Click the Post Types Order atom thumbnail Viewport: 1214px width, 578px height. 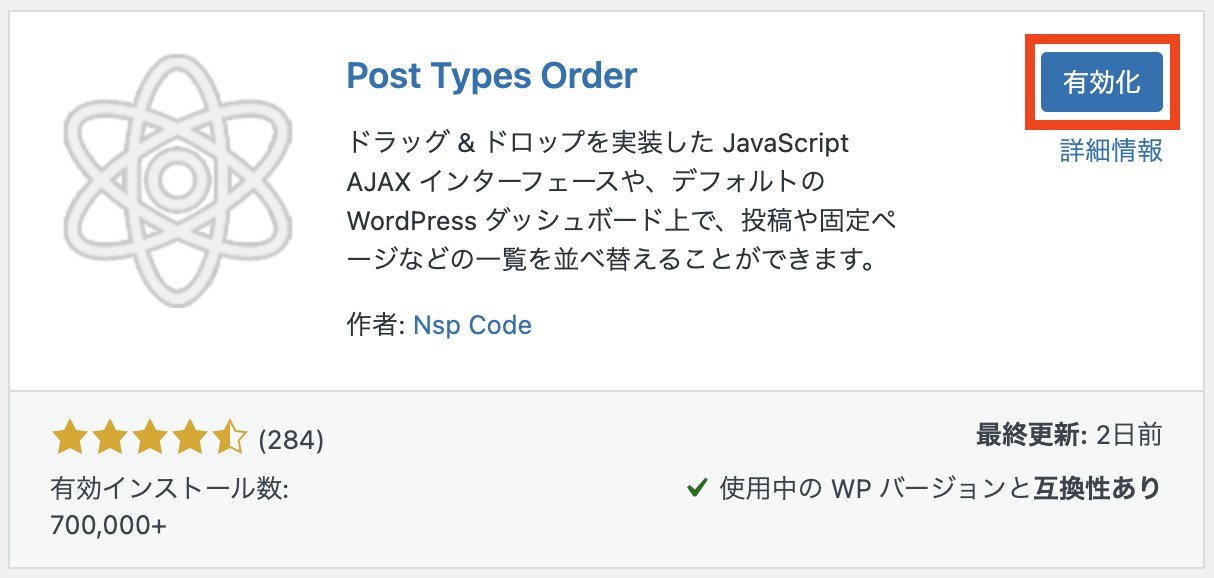(178, 180)
